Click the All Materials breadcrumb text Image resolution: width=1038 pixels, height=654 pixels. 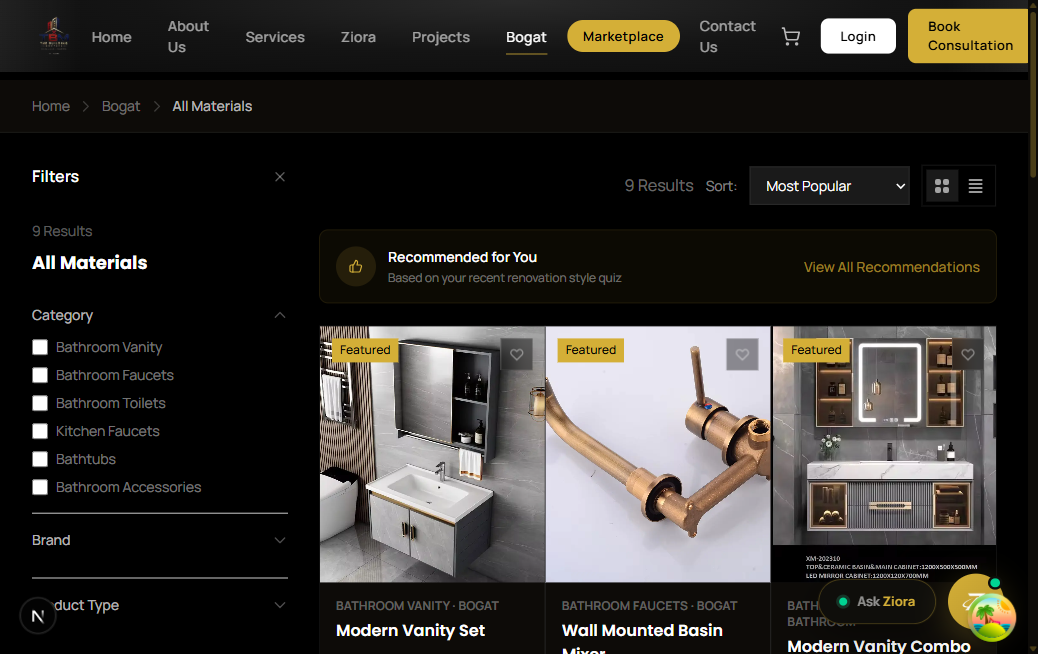pyautogui.click(x=212, y=107)
